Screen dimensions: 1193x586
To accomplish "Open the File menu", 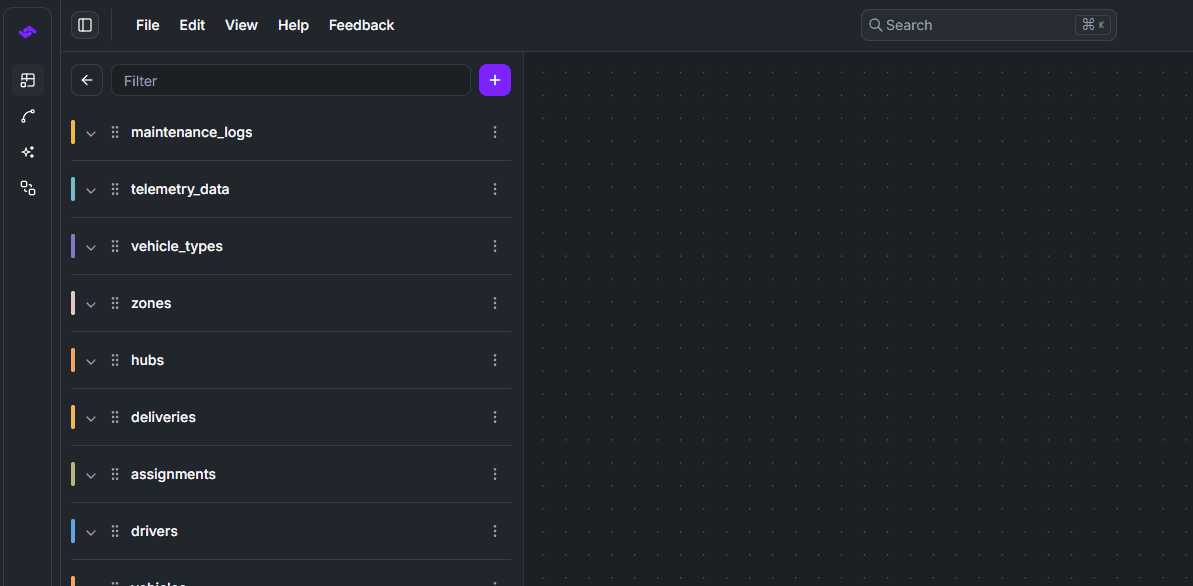I will click(147, 25).
